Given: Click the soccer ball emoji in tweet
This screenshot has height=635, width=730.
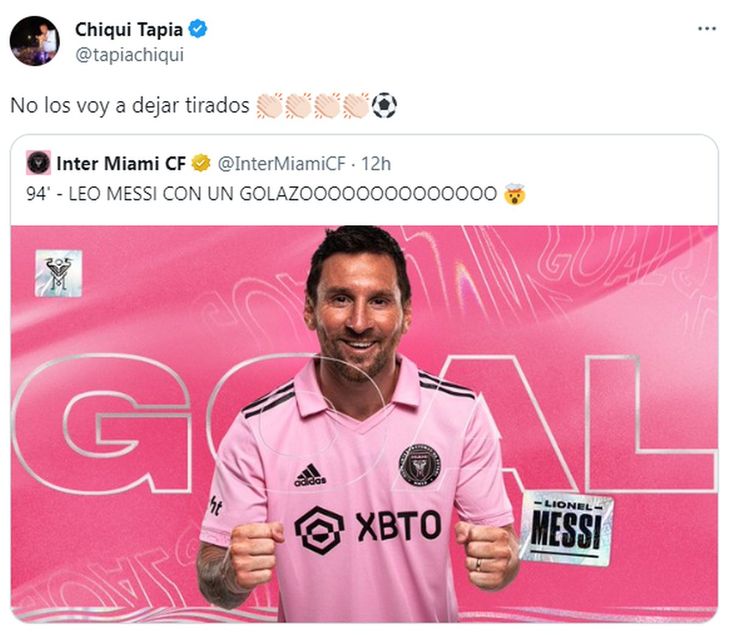Looking at the screenshot, I should tap(384, 105).
